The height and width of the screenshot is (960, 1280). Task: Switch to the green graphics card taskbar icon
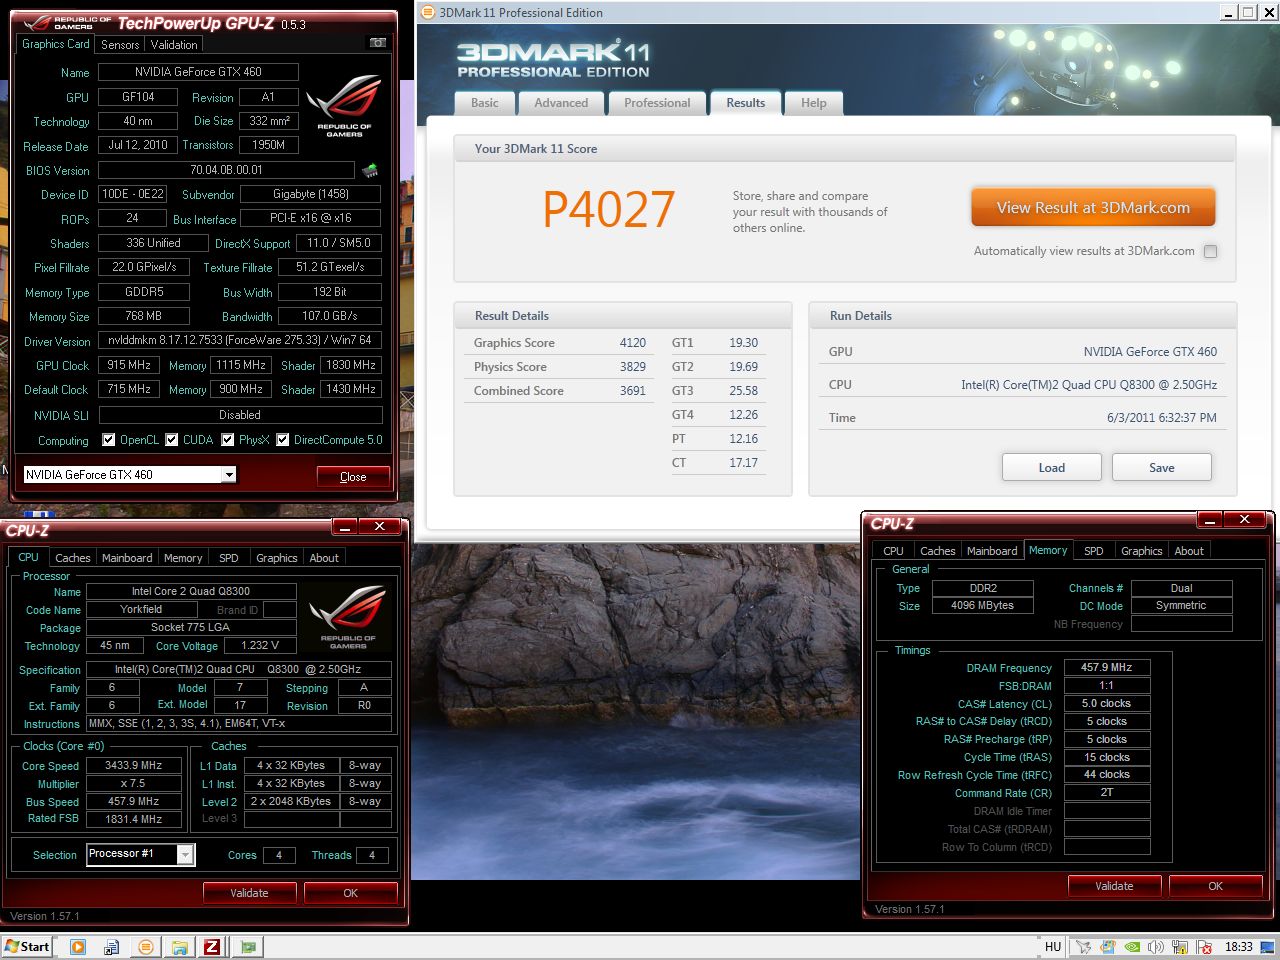[247, 946]
